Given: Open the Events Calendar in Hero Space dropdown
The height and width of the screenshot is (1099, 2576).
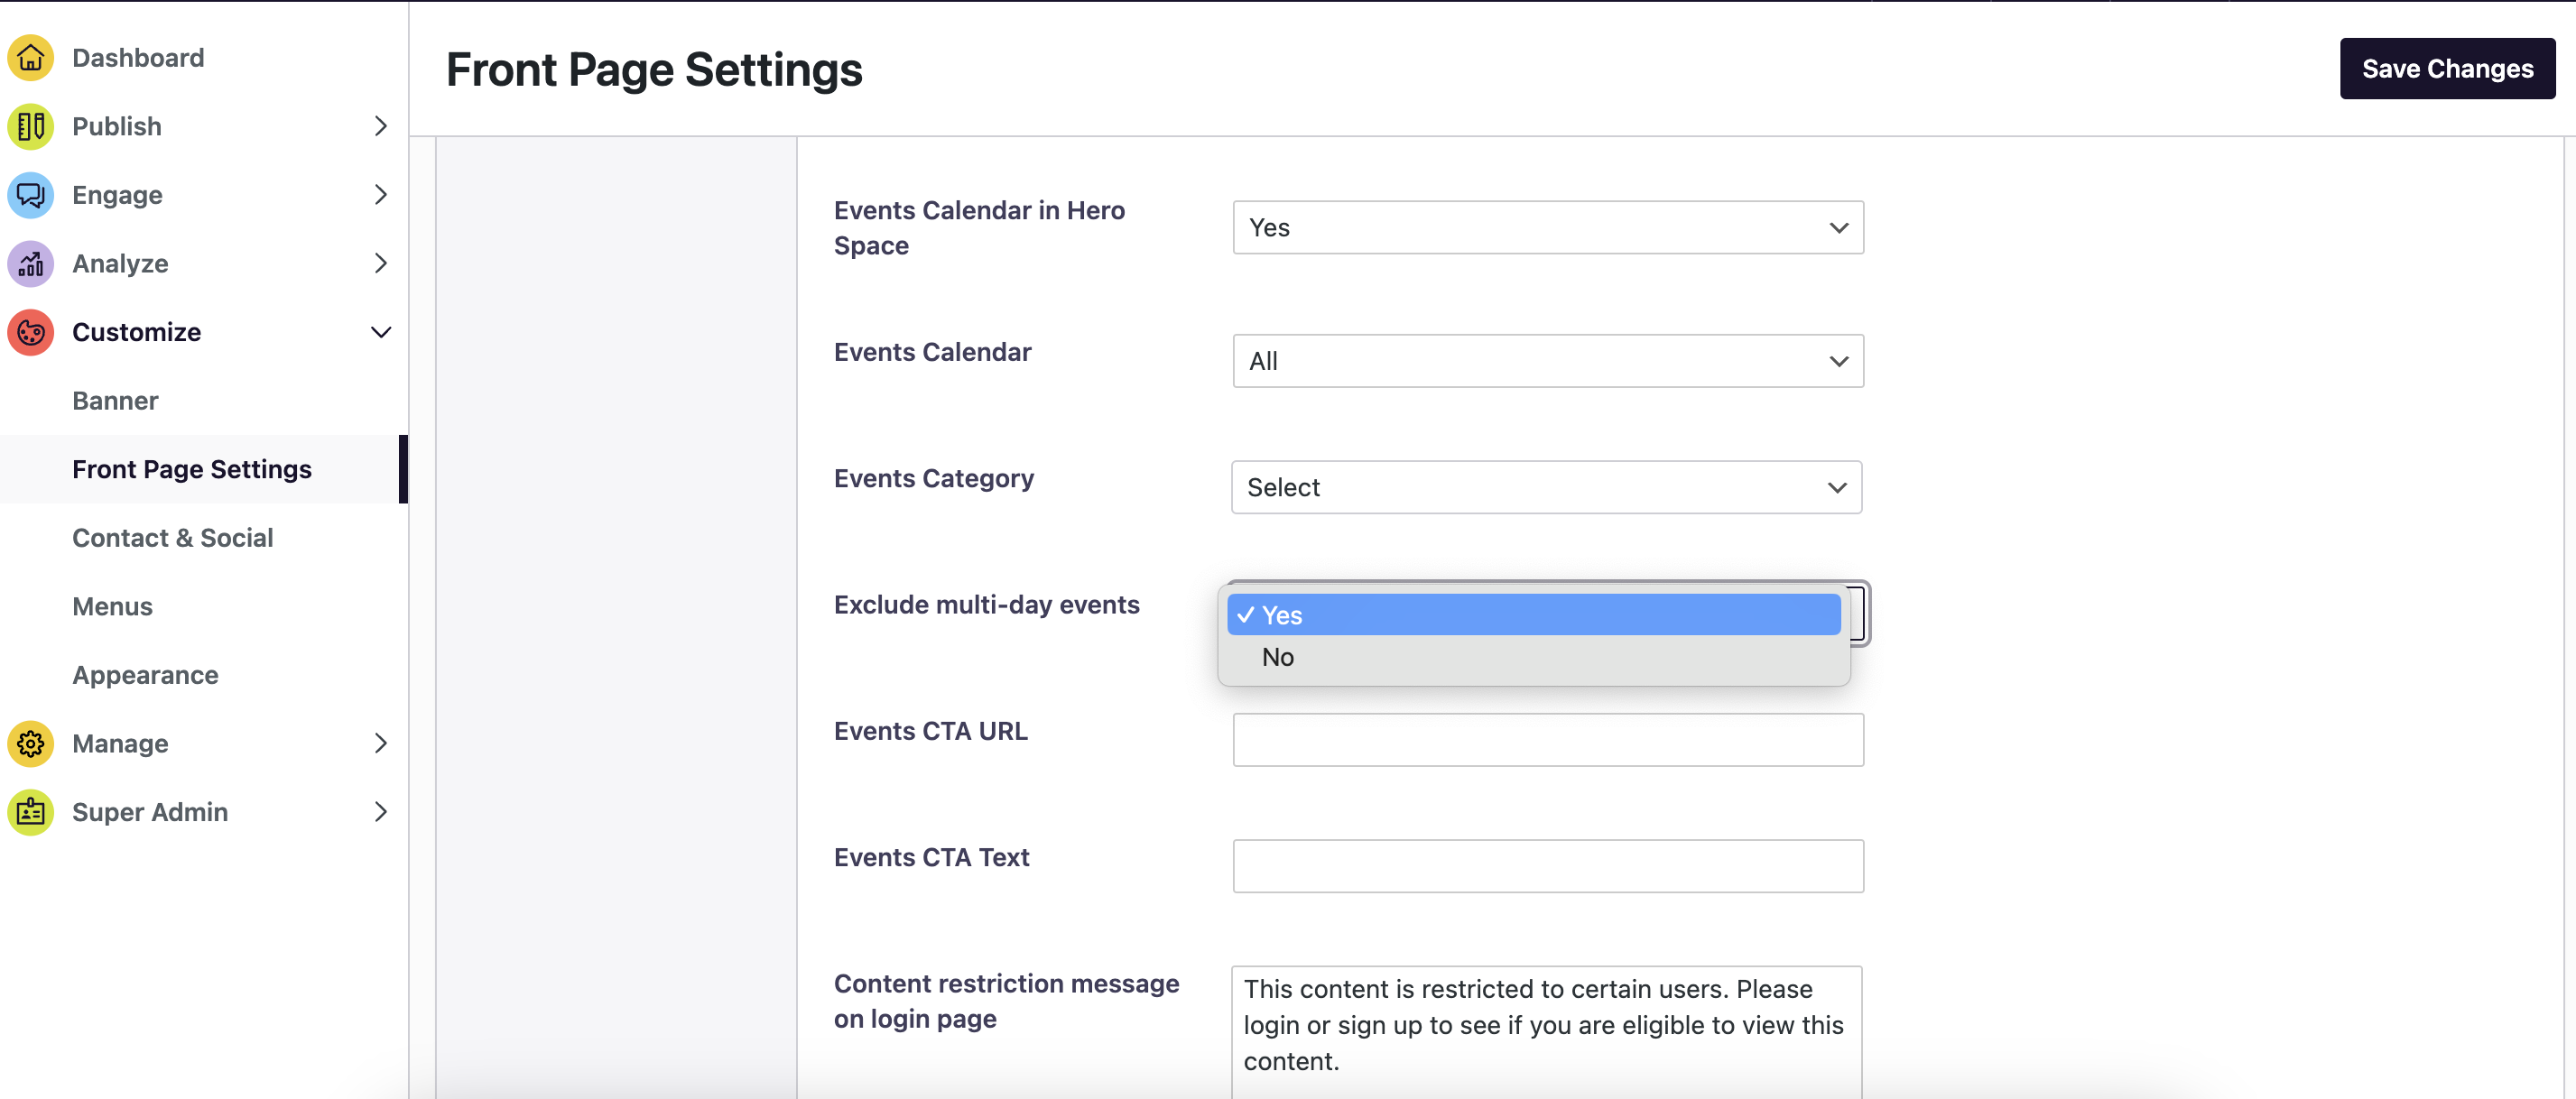Looking at the screenshot, I should (x=1547, y=228).
